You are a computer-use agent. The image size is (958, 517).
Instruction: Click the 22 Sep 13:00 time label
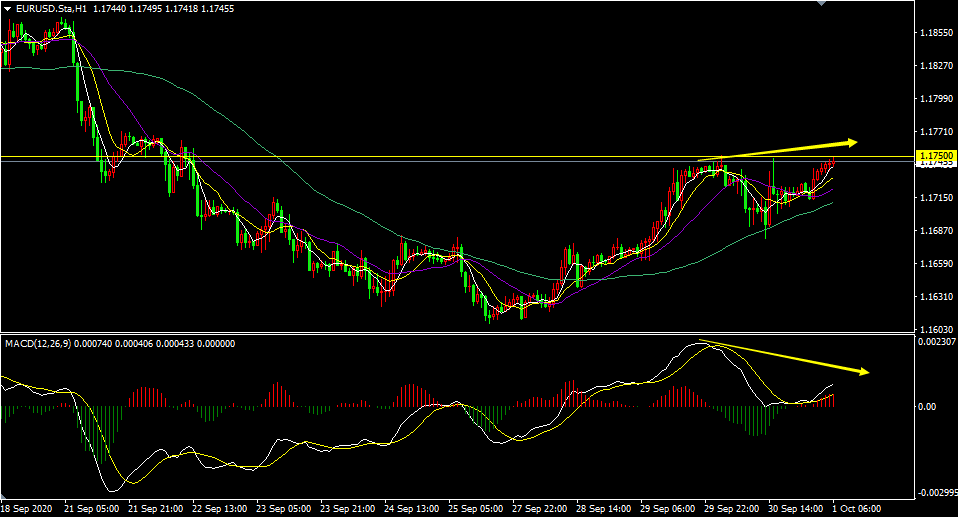click(x=219, y=508)
